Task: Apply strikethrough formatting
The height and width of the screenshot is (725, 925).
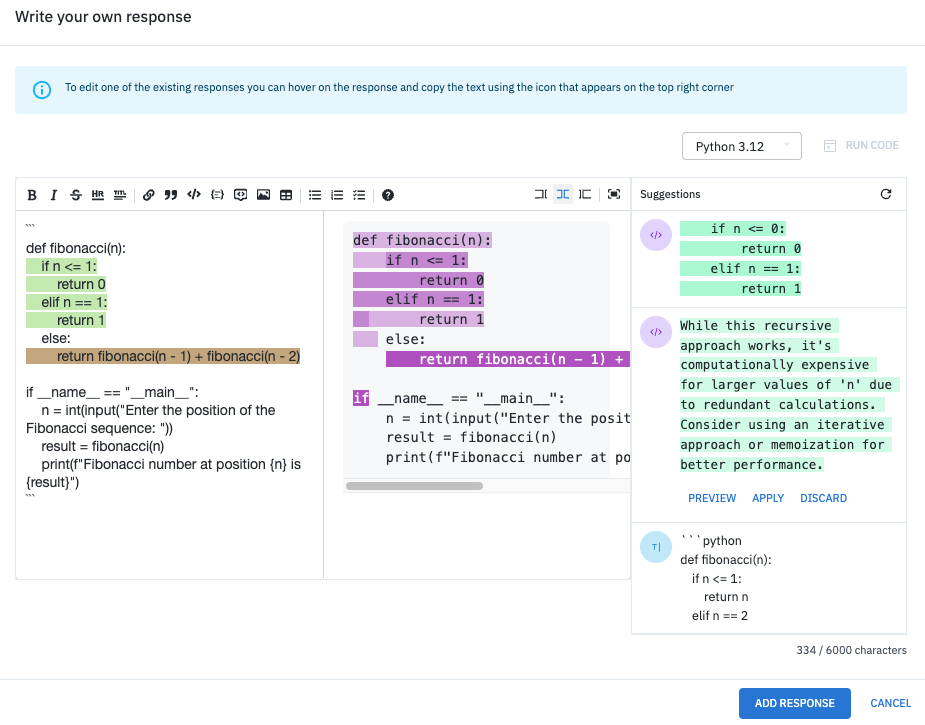Action: [x=76, y=195]
